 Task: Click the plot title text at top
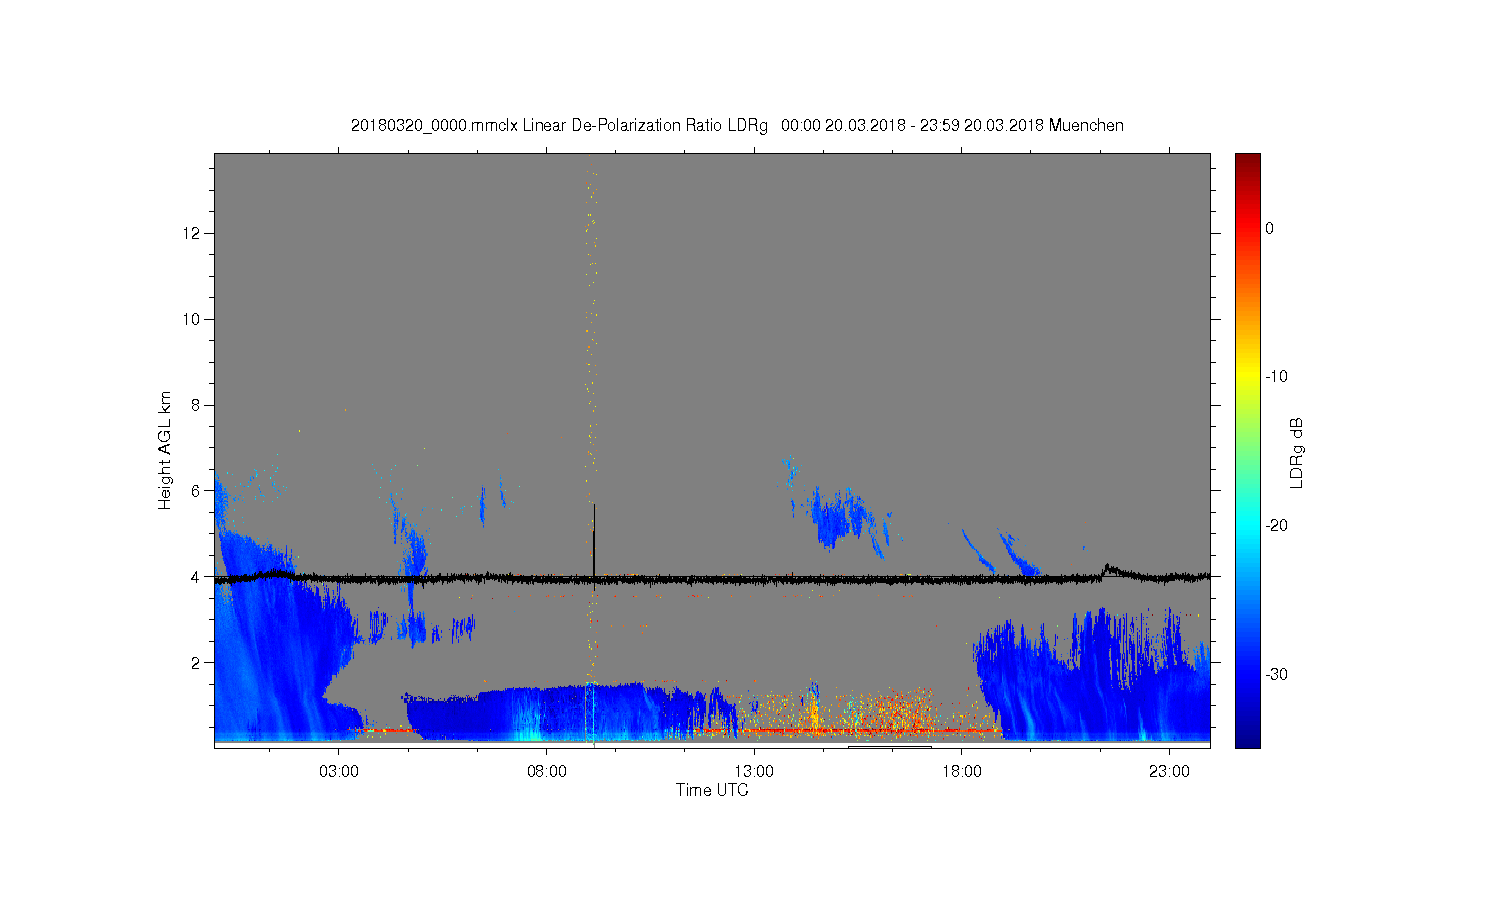coord(737,126)
